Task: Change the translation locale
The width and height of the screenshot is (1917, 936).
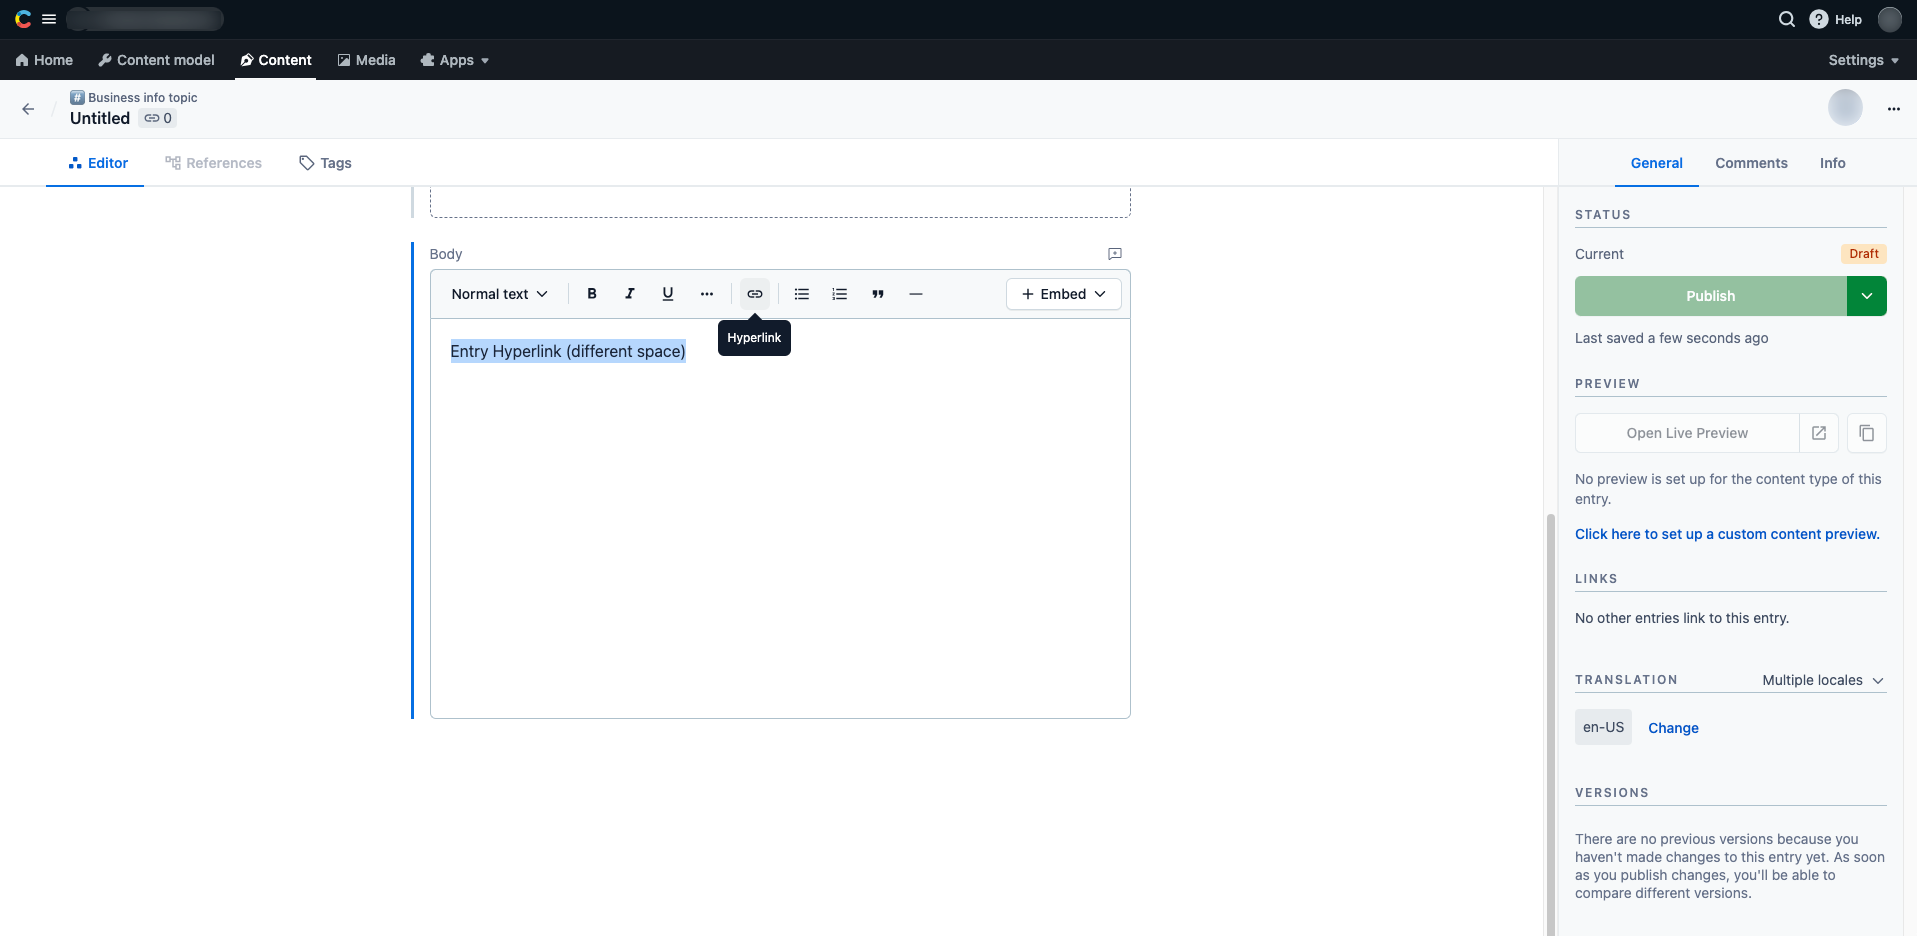Action: 1673,728
